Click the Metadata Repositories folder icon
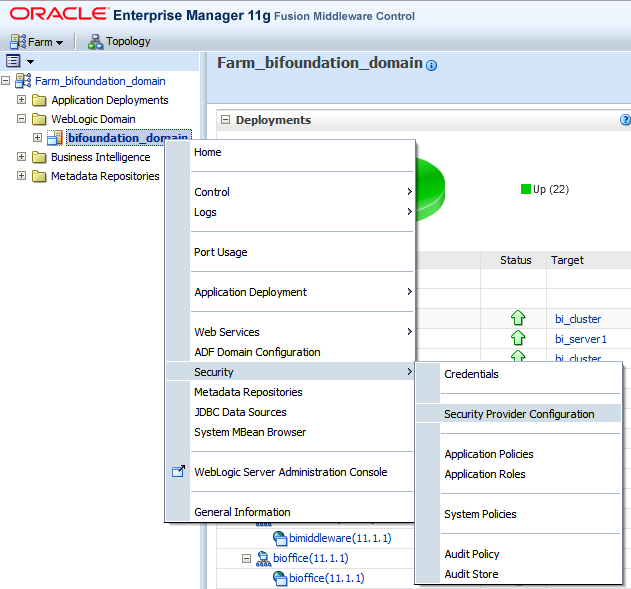The image size is (631, 589). tap(39, 176)
